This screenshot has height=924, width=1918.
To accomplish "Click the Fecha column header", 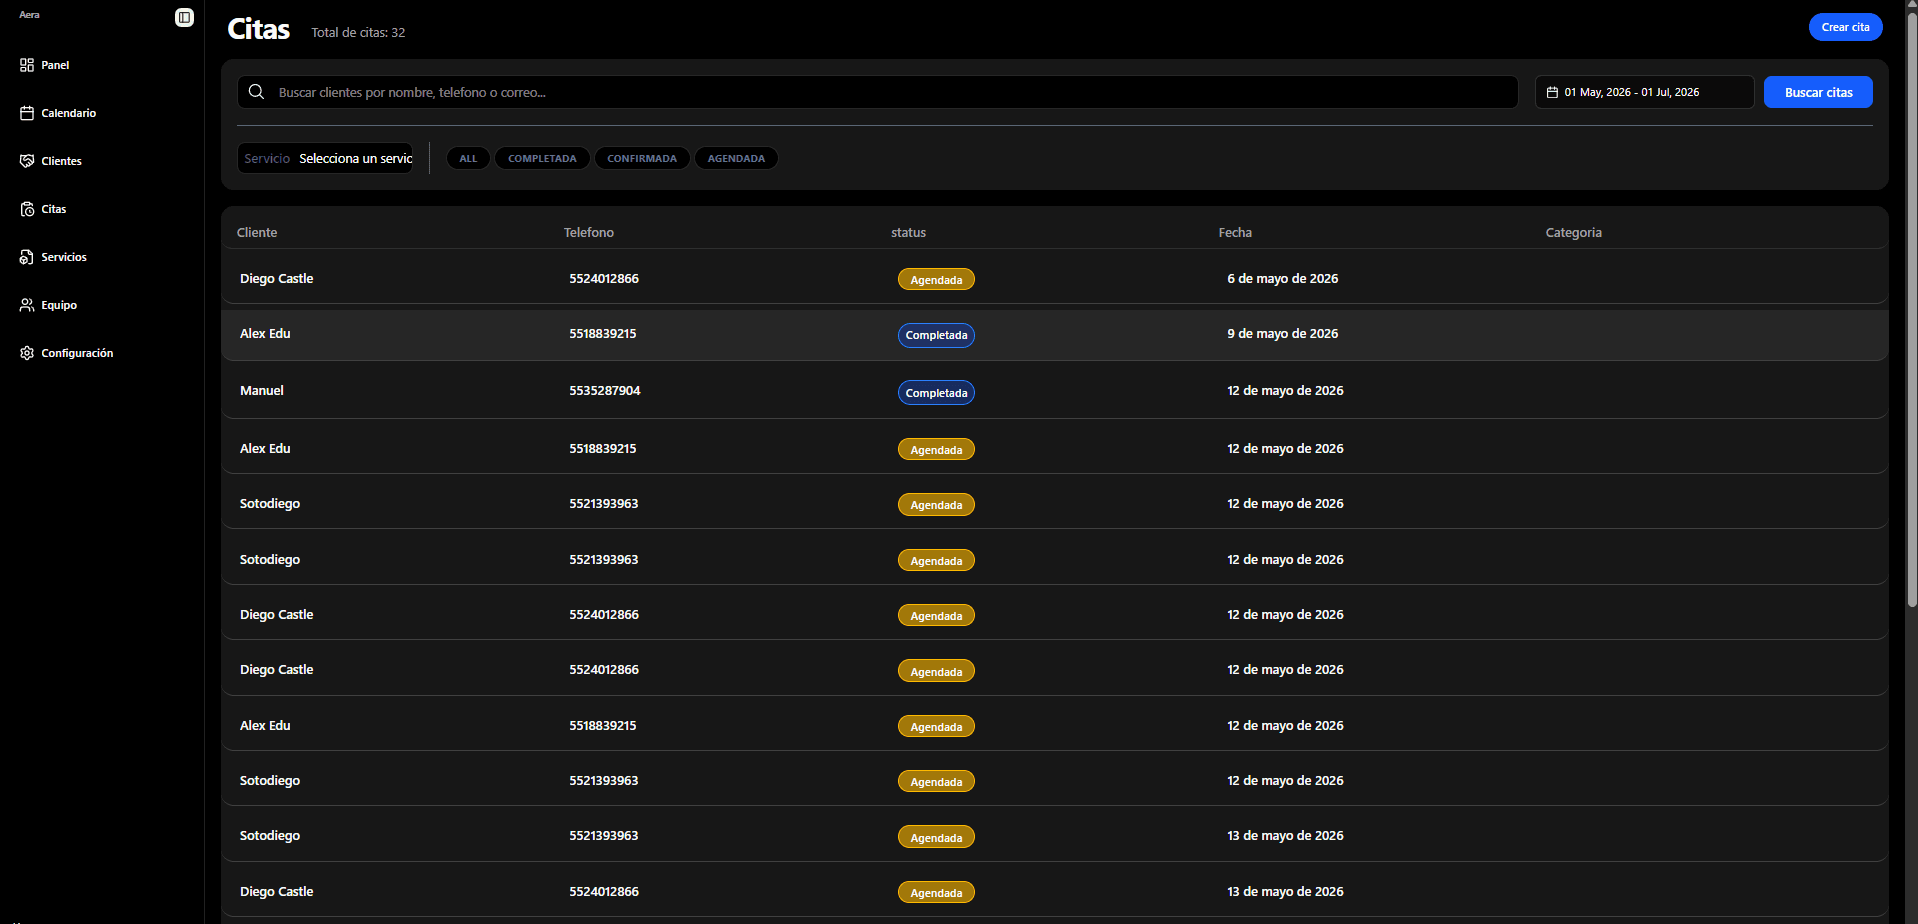I will (1235, 232).
